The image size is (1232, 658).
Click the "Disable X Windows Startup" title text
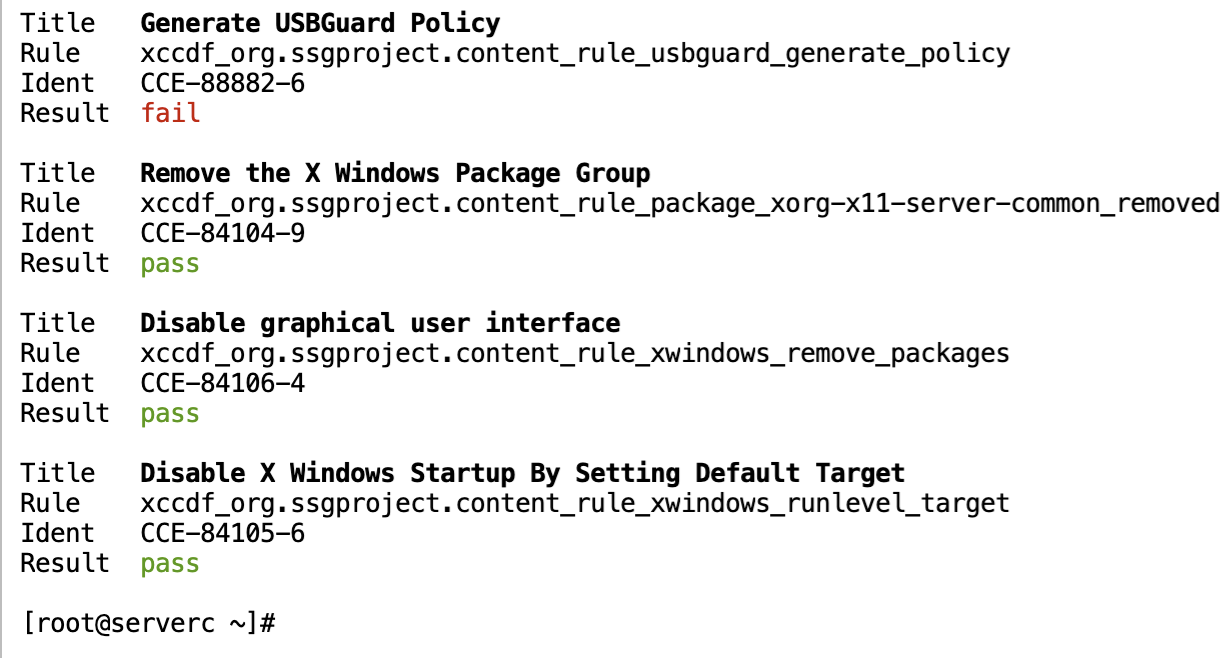(522, 473)
